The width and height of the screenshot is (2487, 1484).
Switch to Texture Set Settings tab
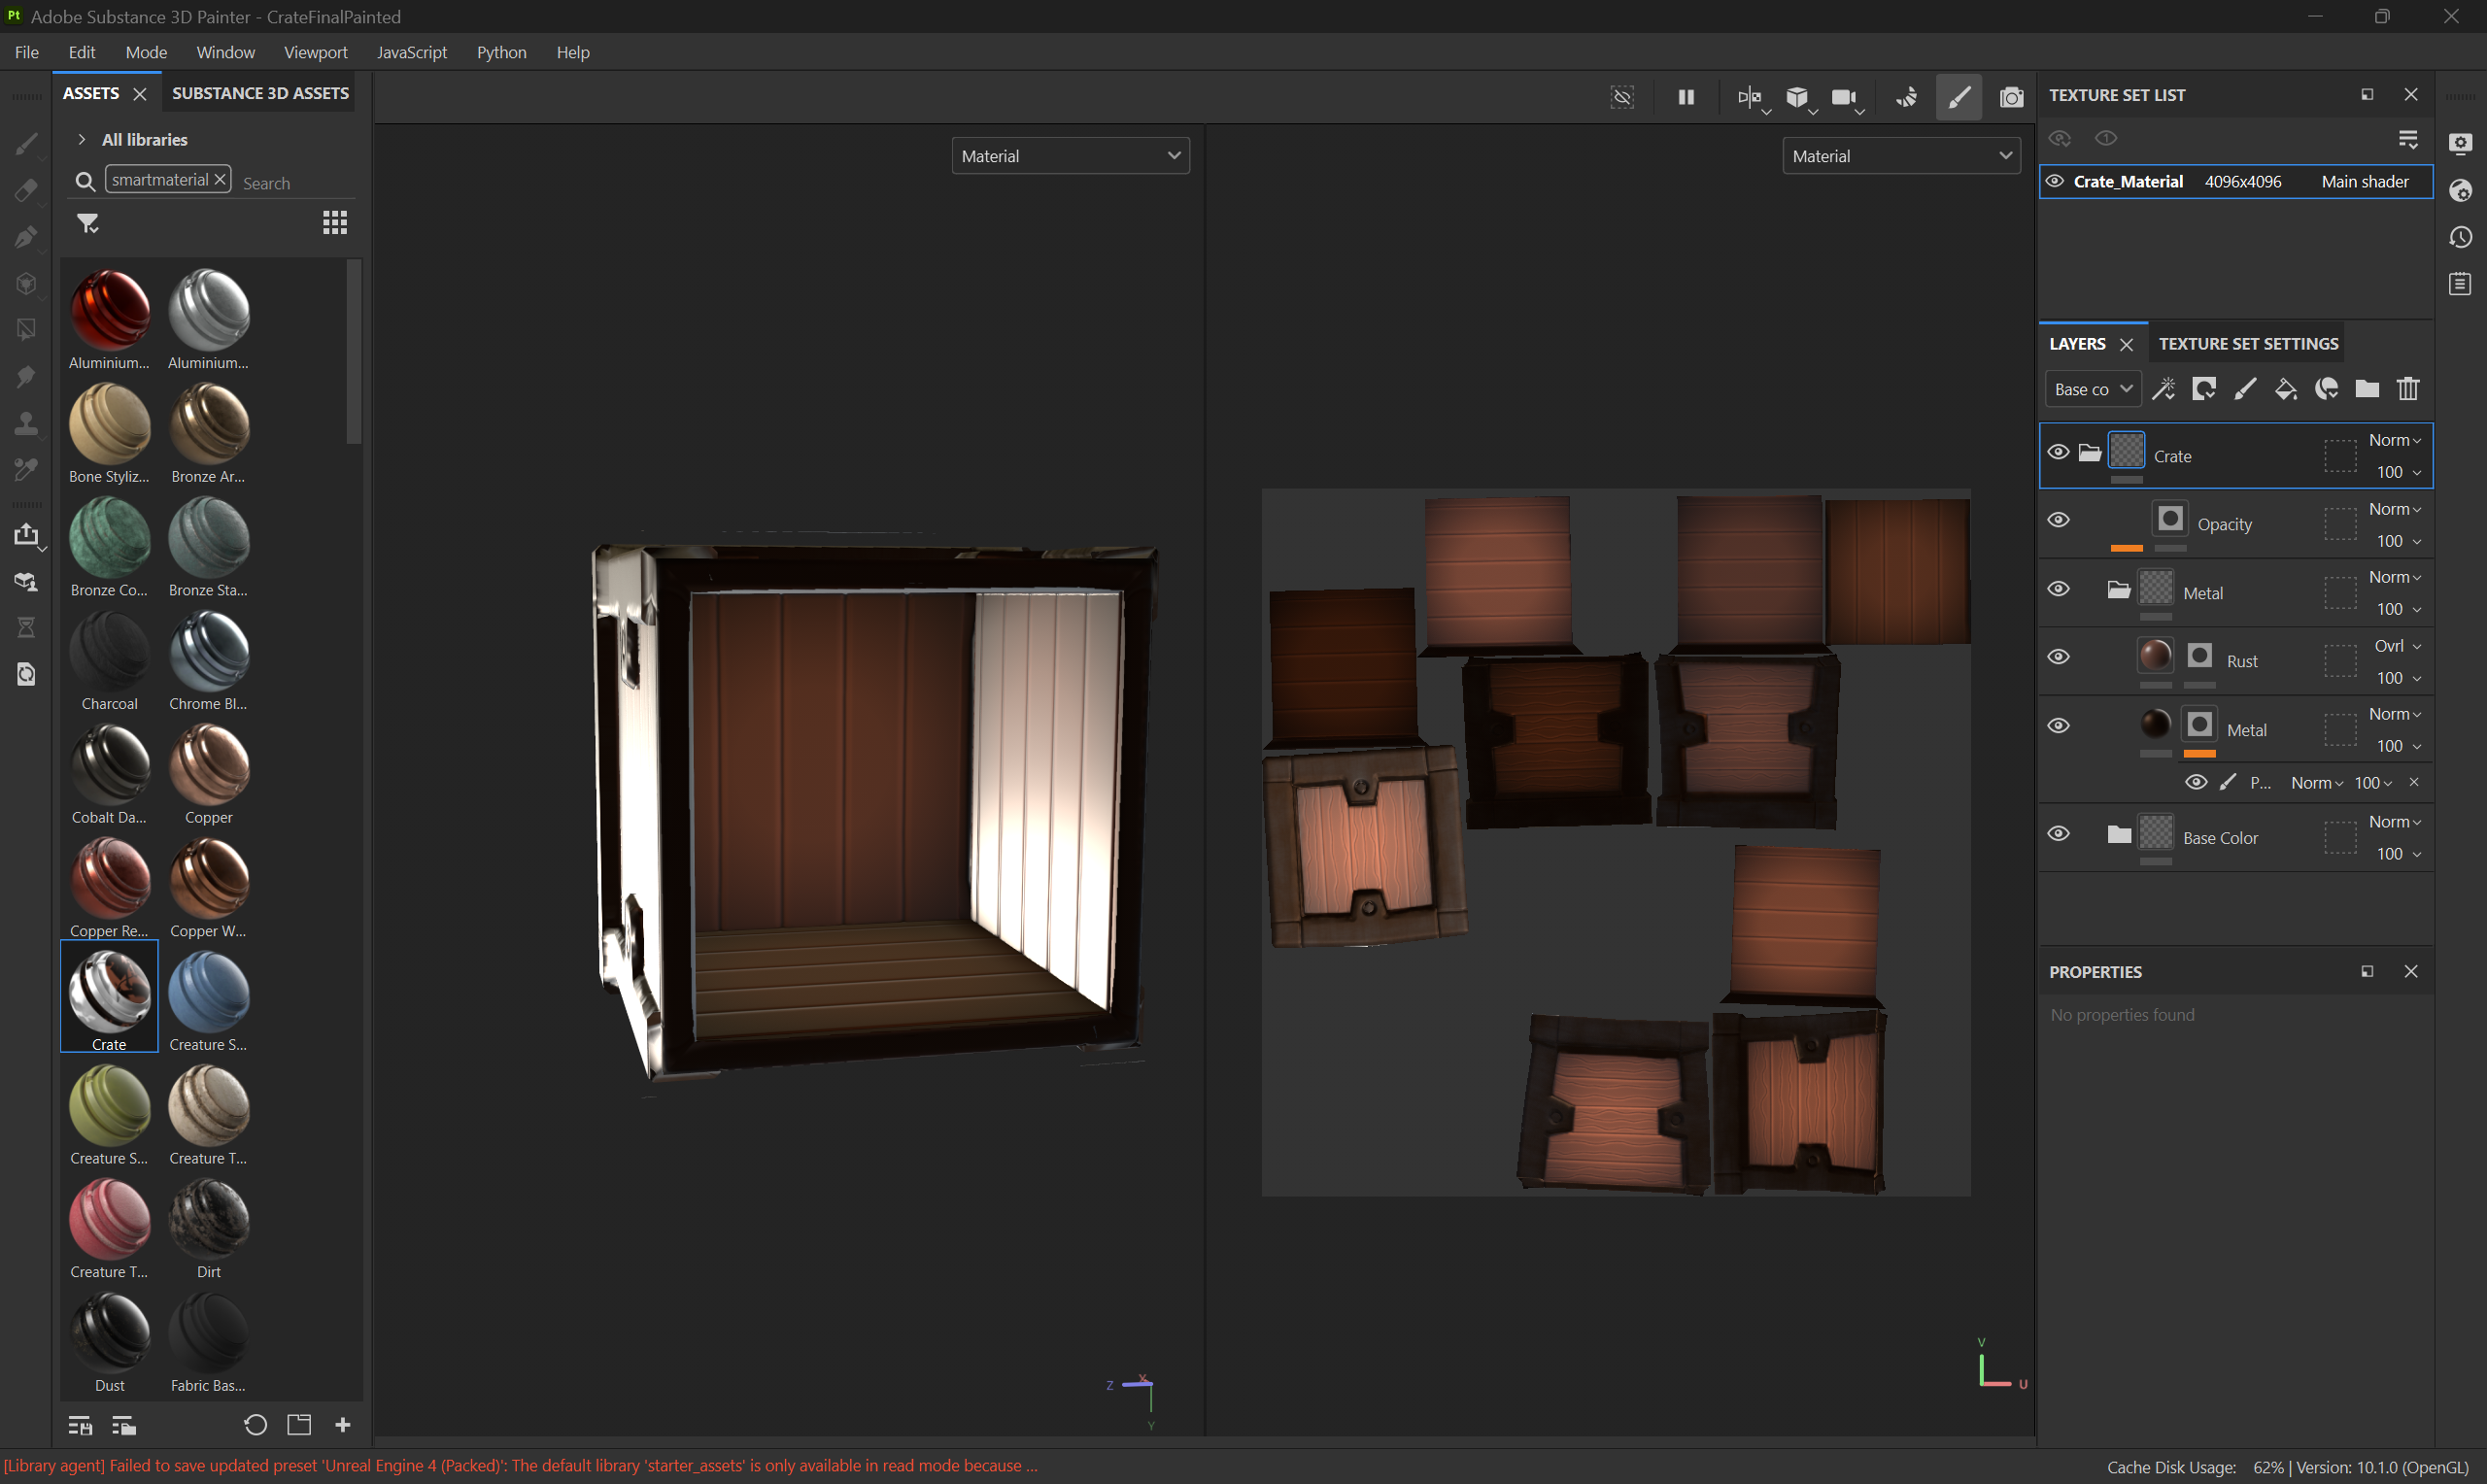pos(2248,344)
